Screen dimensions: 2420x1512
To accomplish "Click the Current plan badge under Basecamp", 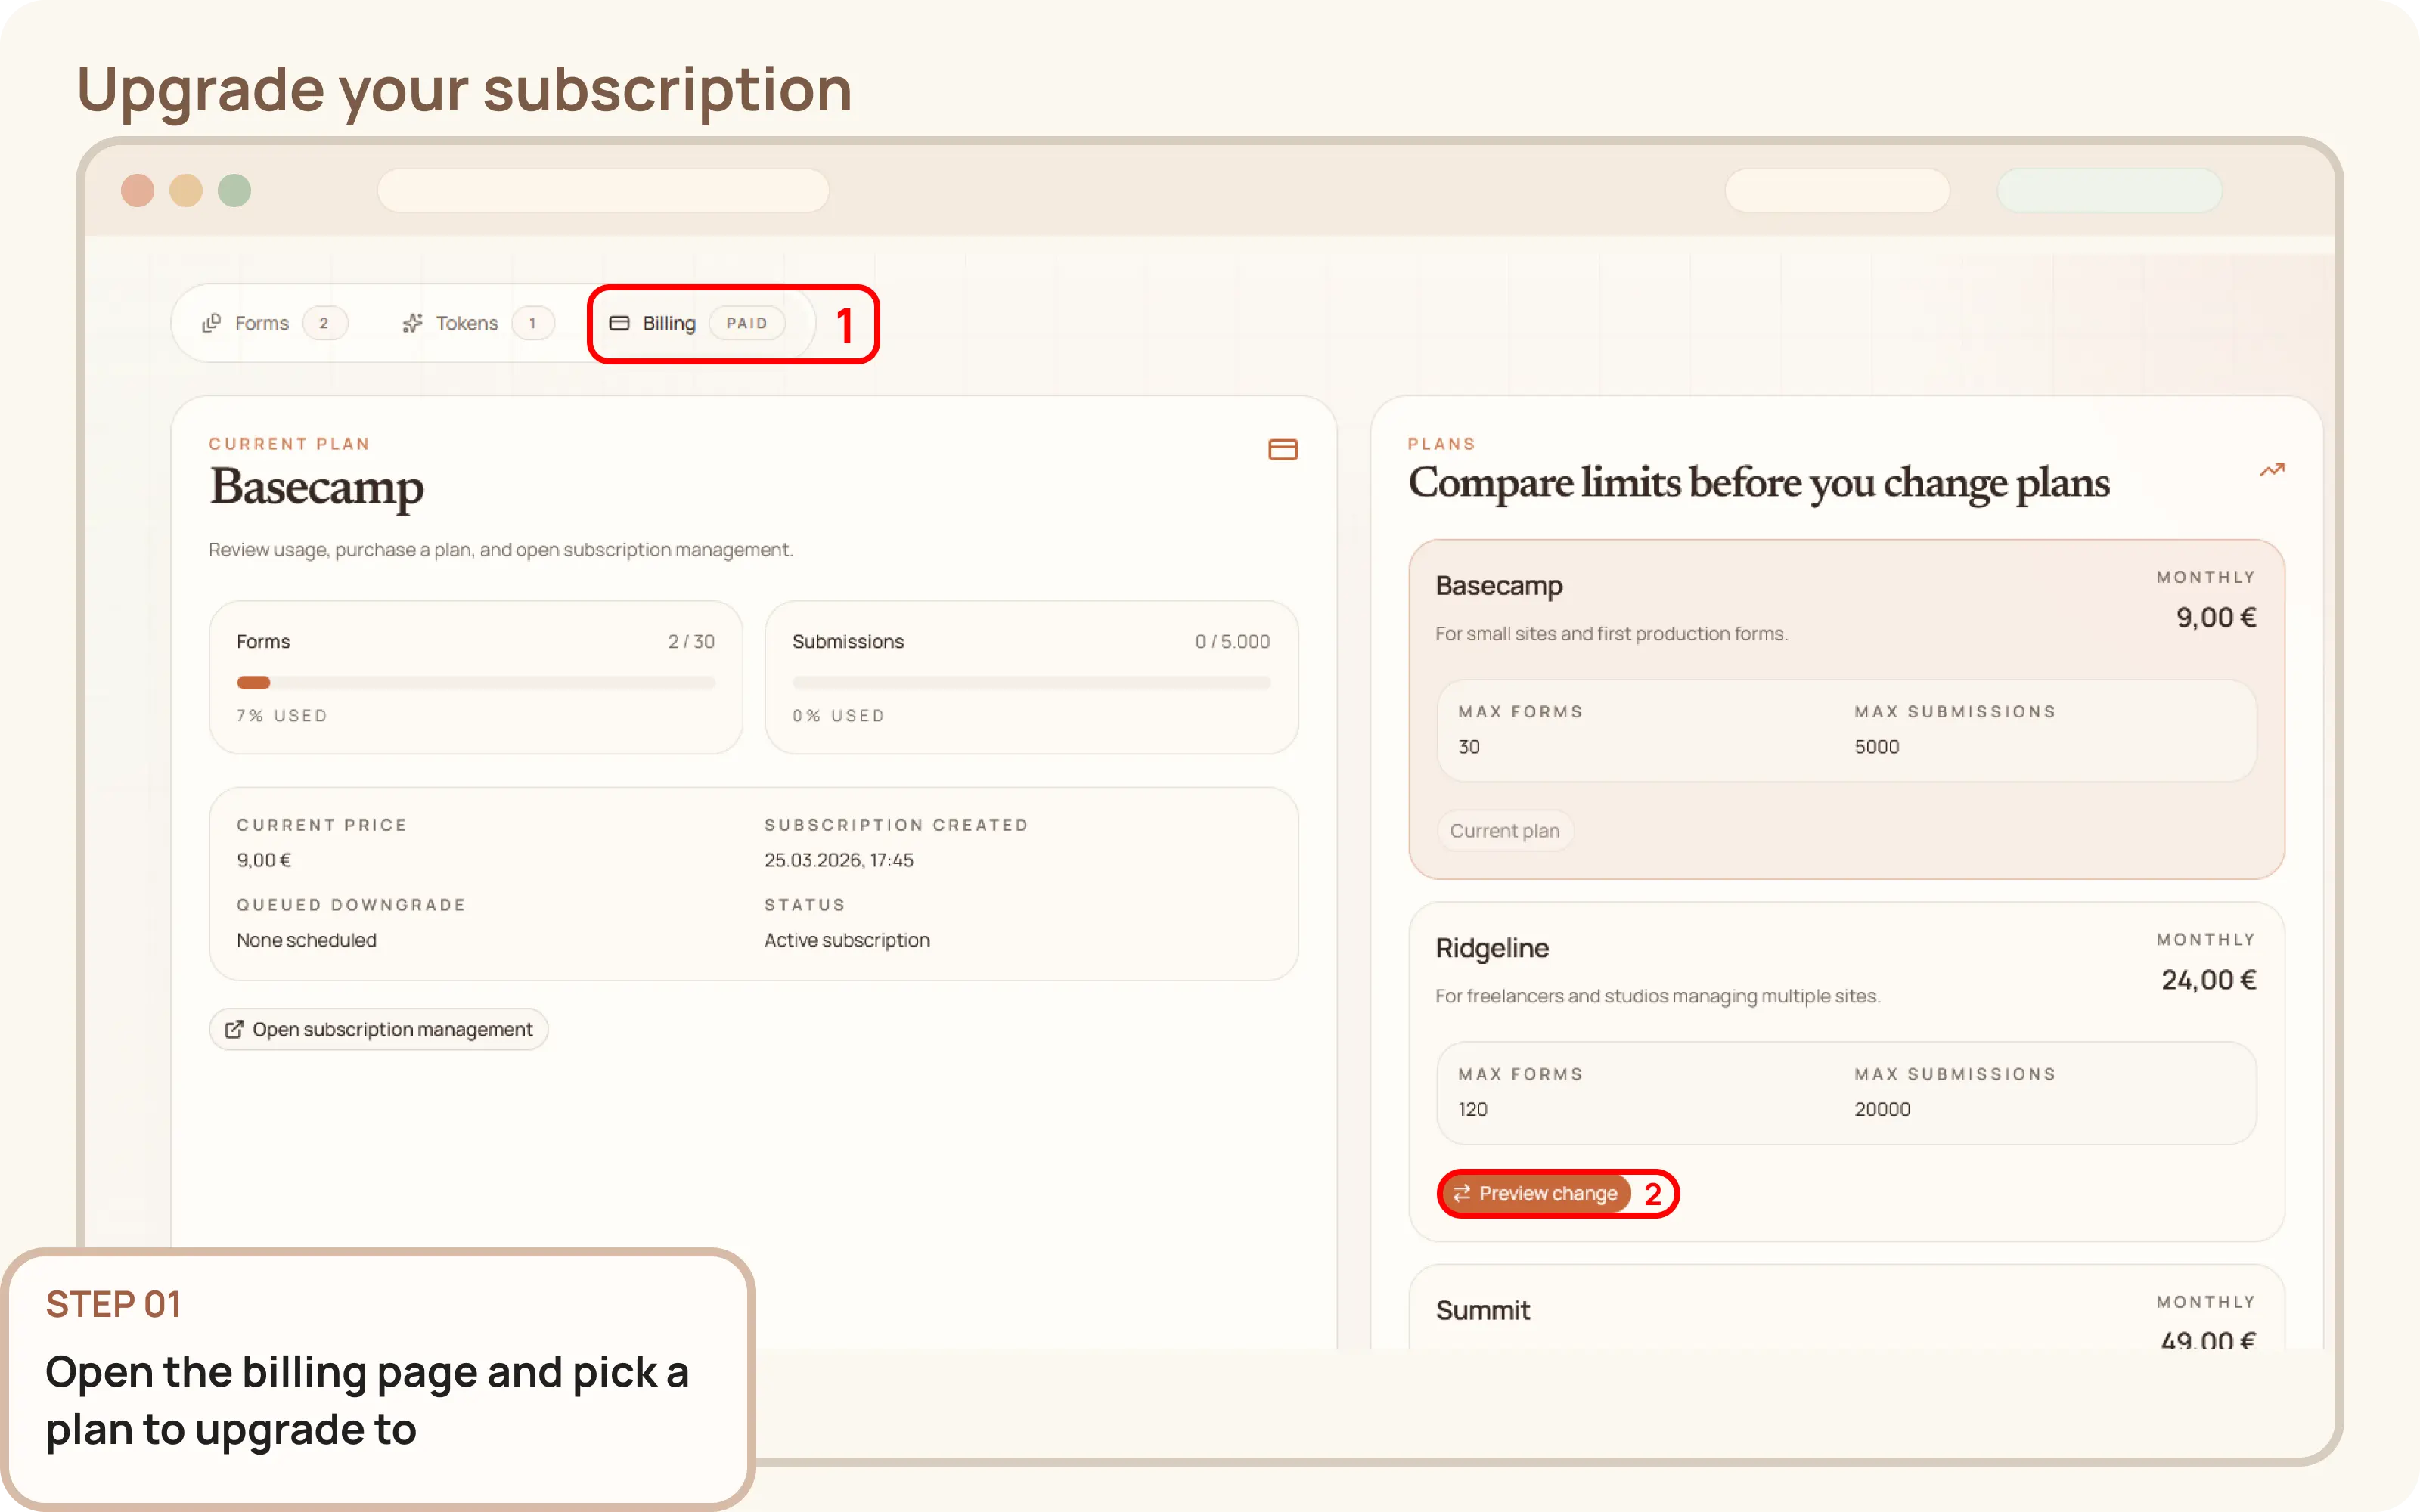I will pos(1504,830).
